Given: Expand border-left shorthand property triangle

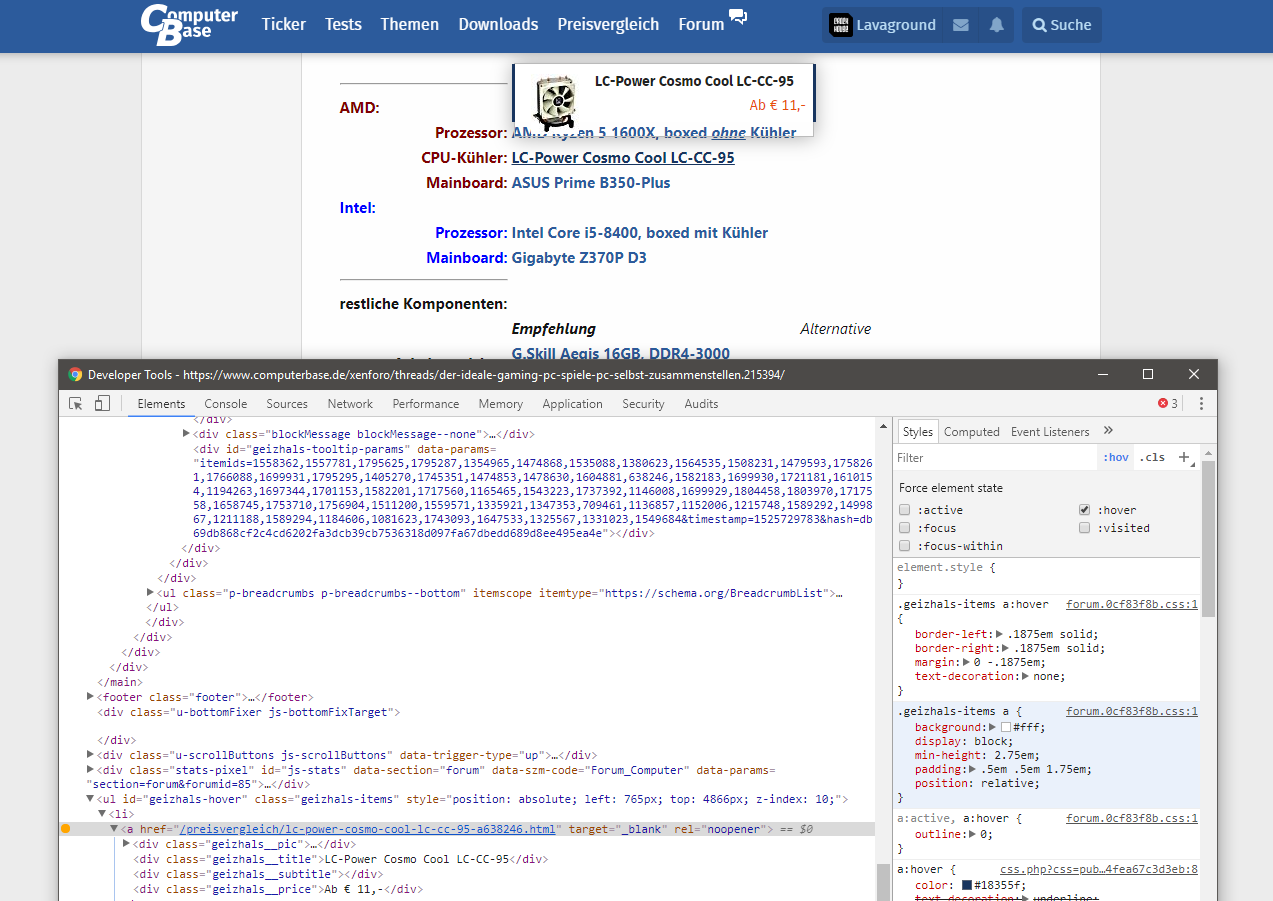Looking at the screenshot, I should (x=999, y=634).
